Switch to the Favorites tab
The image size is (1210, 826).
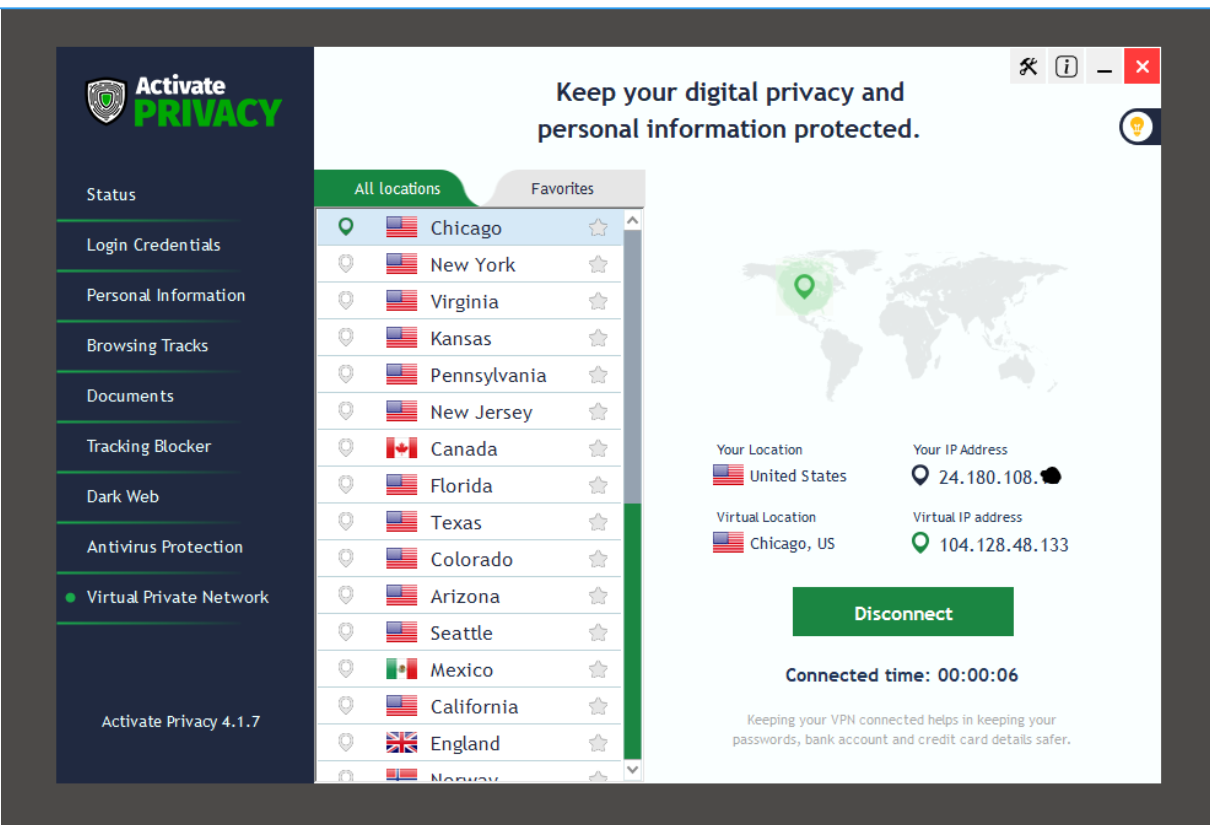(x=562, y=188)
